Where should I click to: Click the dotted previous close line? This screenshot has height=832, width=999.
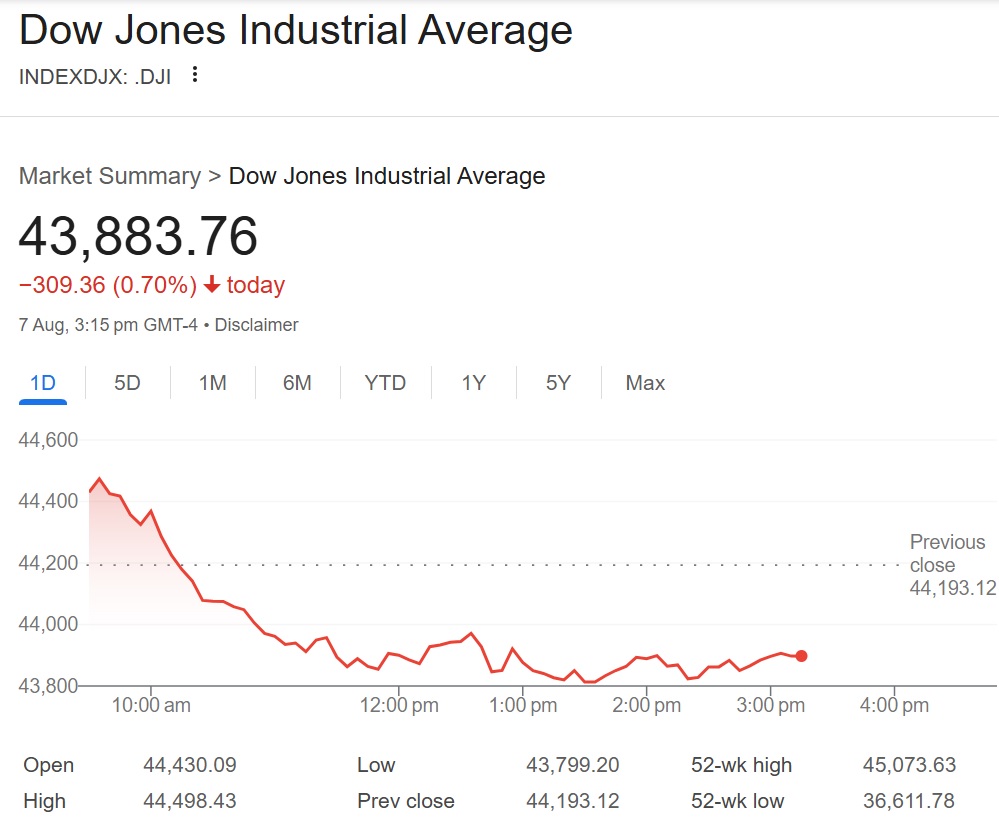(x=500, y=566)
